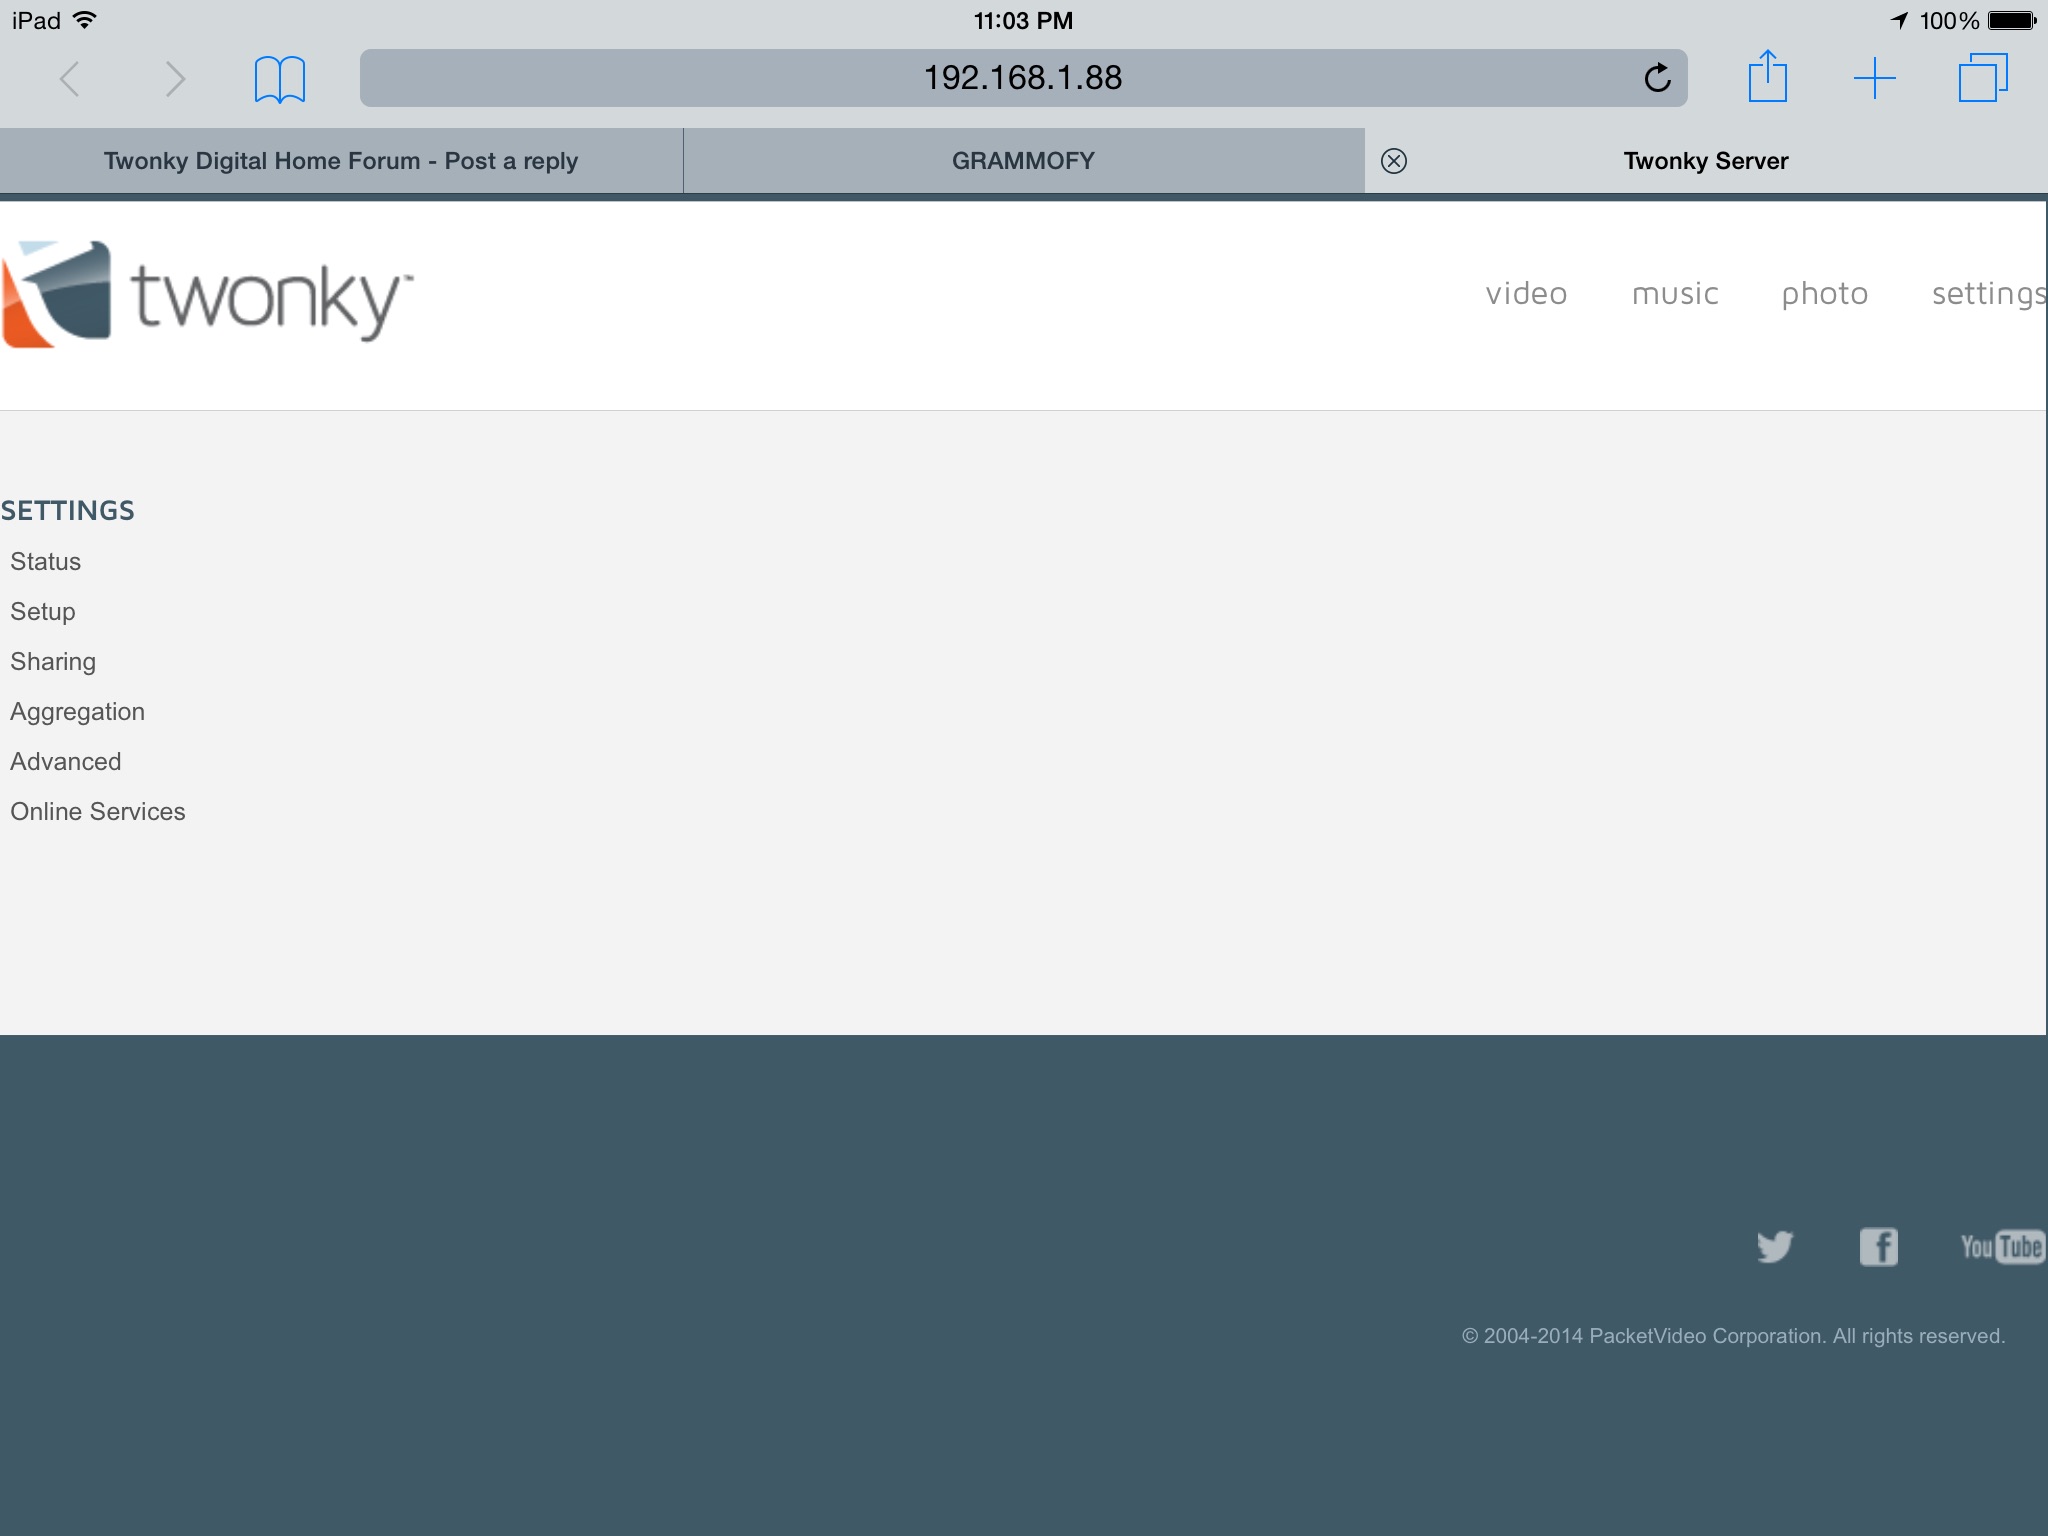The width and height of the screenshot is (2048, 1536).
Task: Open the Aggregation settings page
Action: 78,712
